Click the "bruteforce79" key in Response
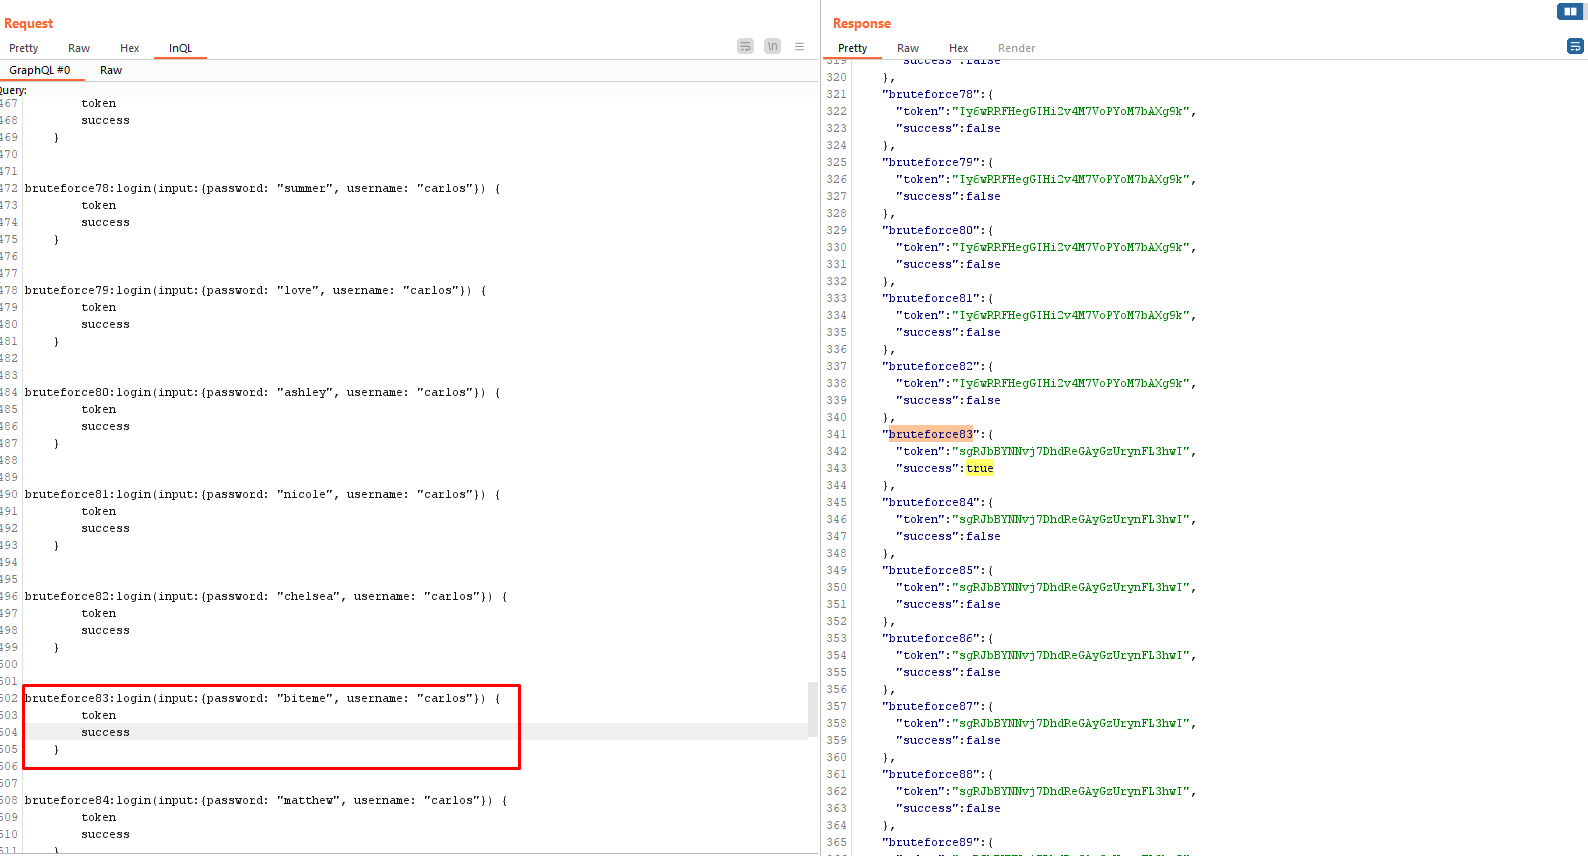 (931, 162)
